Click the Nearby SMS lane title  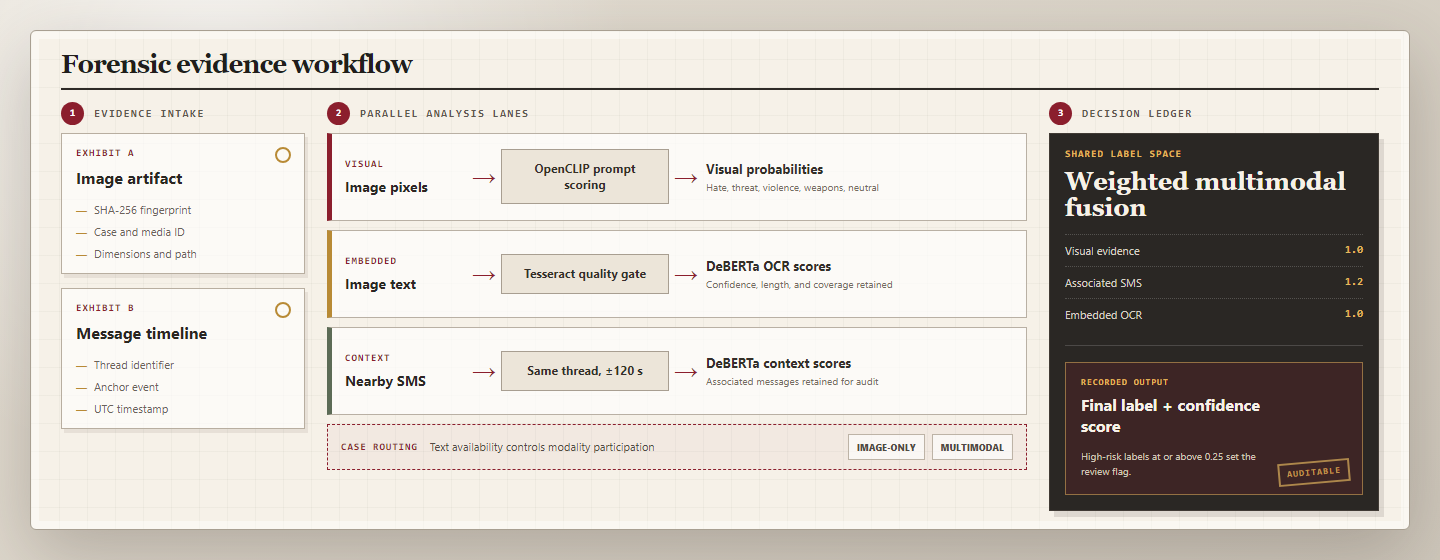pos(386,381)
